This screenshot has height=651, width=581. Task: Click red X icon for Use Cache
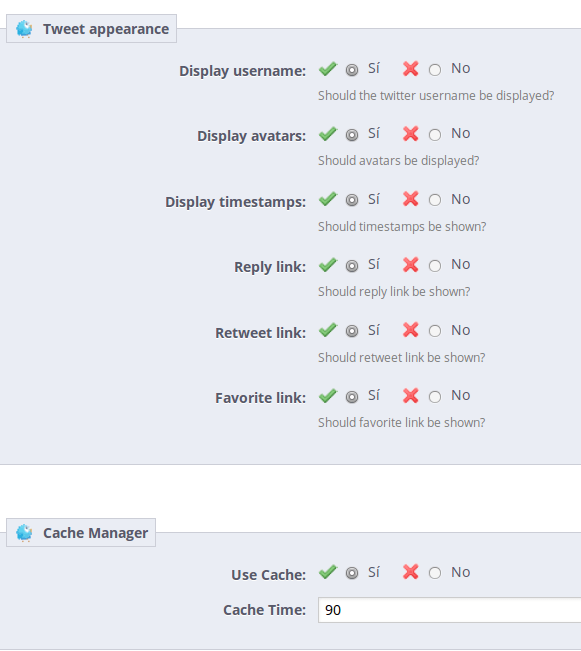(410, 573)
